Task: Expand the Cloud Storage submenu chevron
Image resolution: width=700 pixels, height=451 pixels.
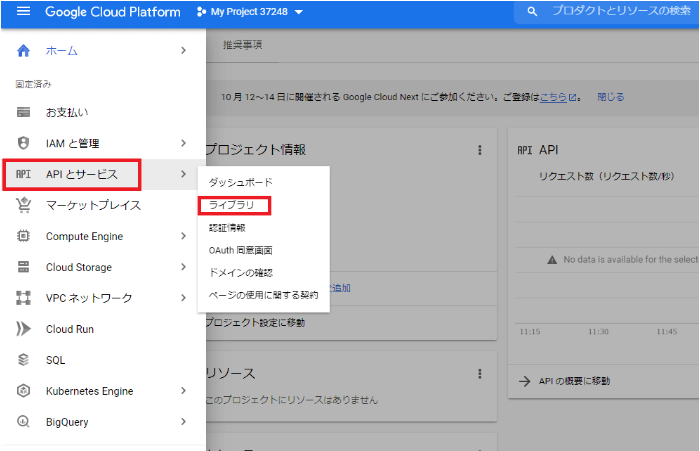Action: pos(183,267)
